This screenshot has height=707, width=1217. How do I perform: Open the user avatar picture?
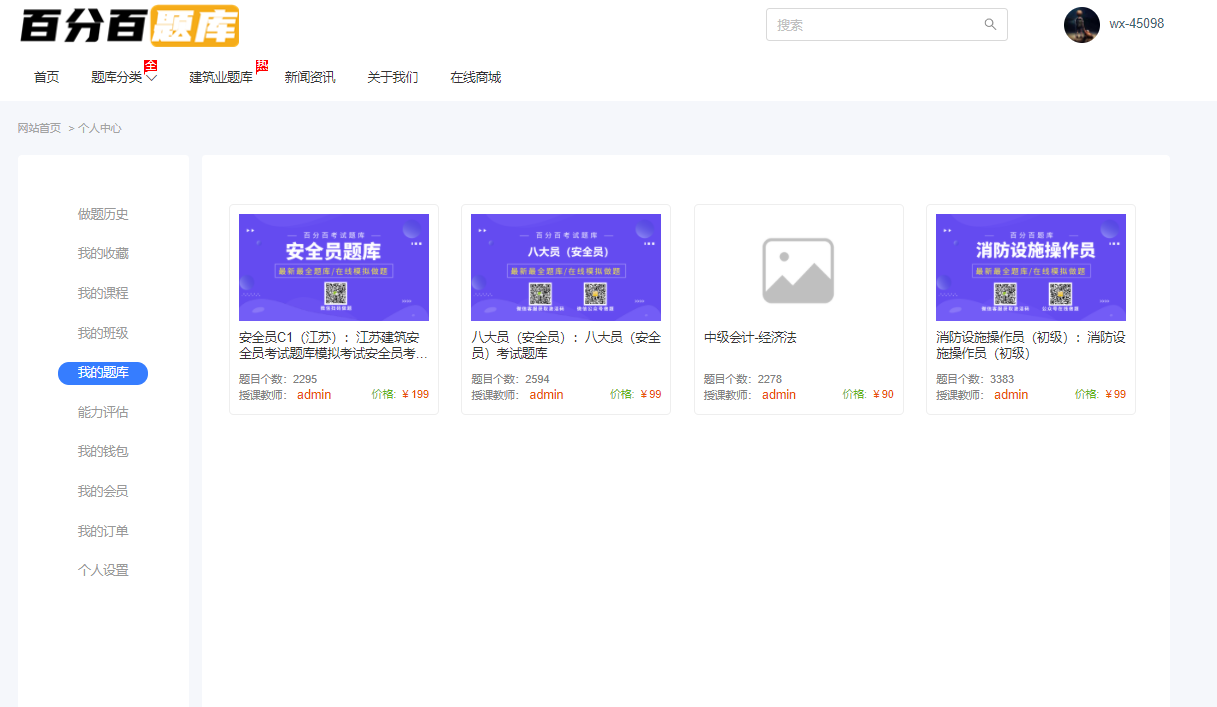coord(1082,25)
